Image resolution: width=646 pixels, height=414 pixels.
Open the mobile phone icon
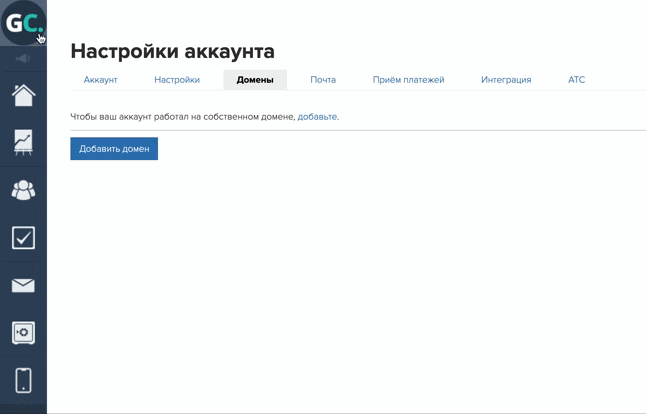[22, 380]
